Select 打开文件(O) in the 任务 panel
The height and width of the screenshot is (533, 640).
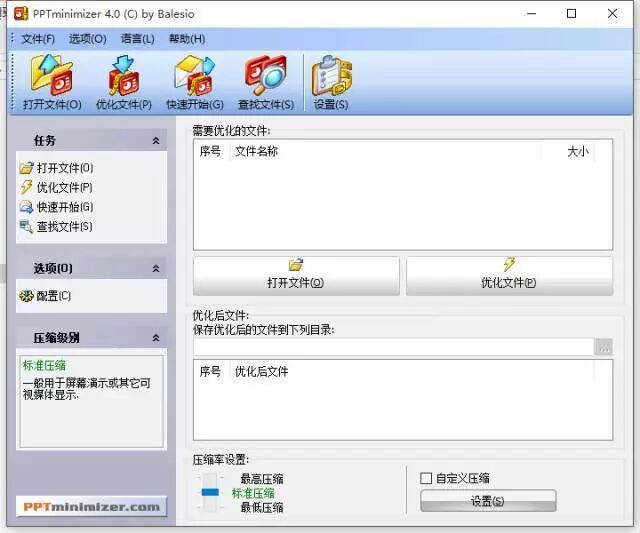(57, 168)
